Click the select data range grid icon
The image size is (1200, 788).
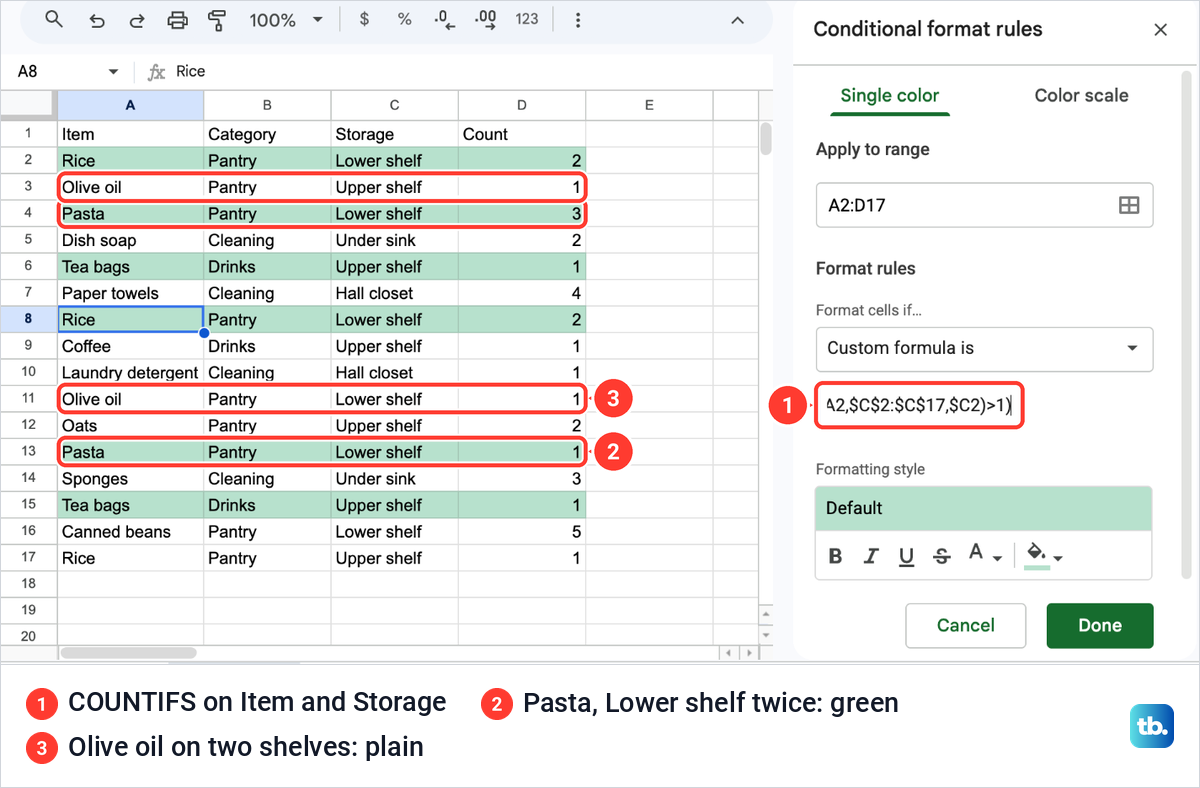pos(1129,205)
